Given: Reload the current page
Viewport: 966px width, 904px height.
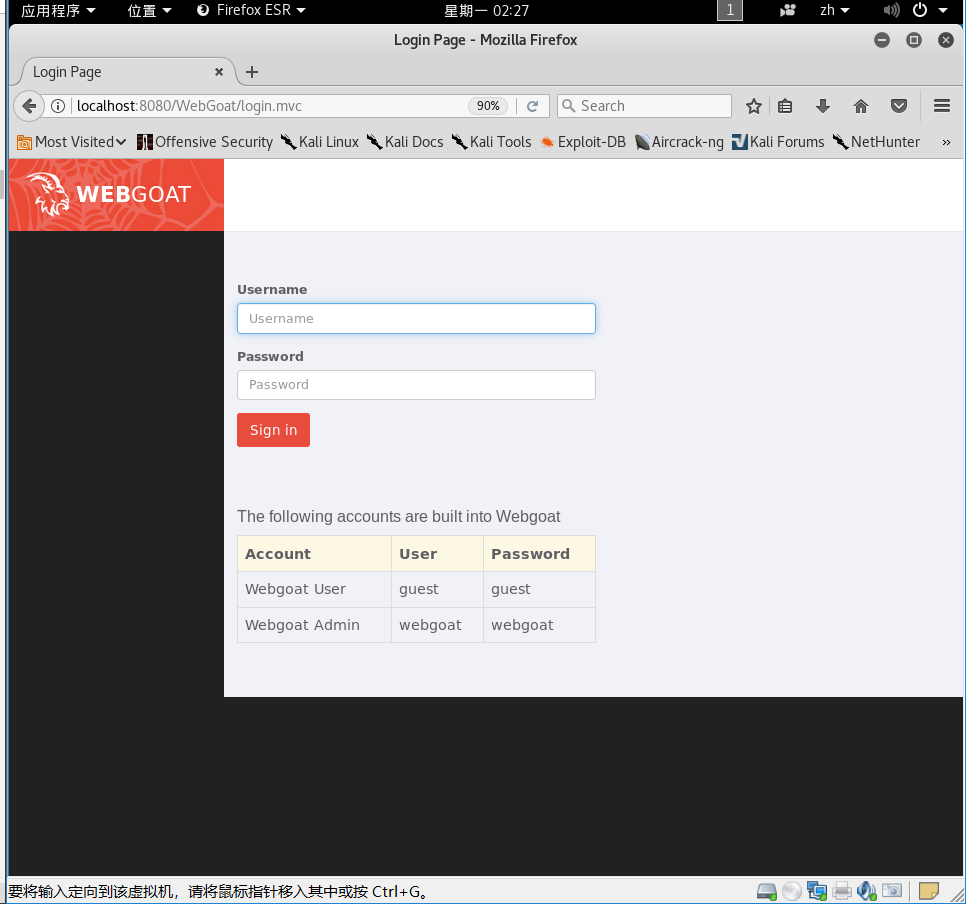Looking at the screenshot, I should tap(533, 106).
